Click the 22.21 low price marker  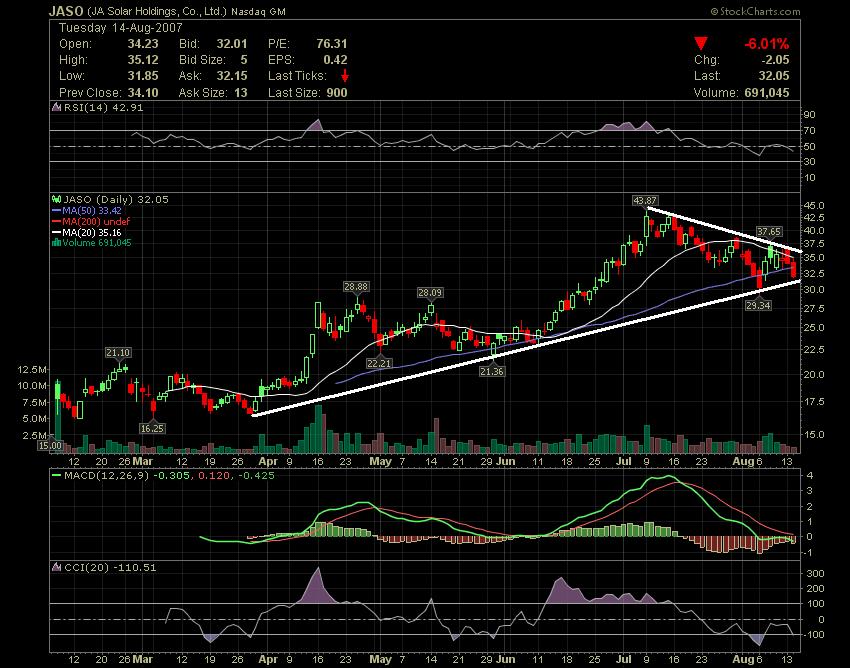point(379,363)
